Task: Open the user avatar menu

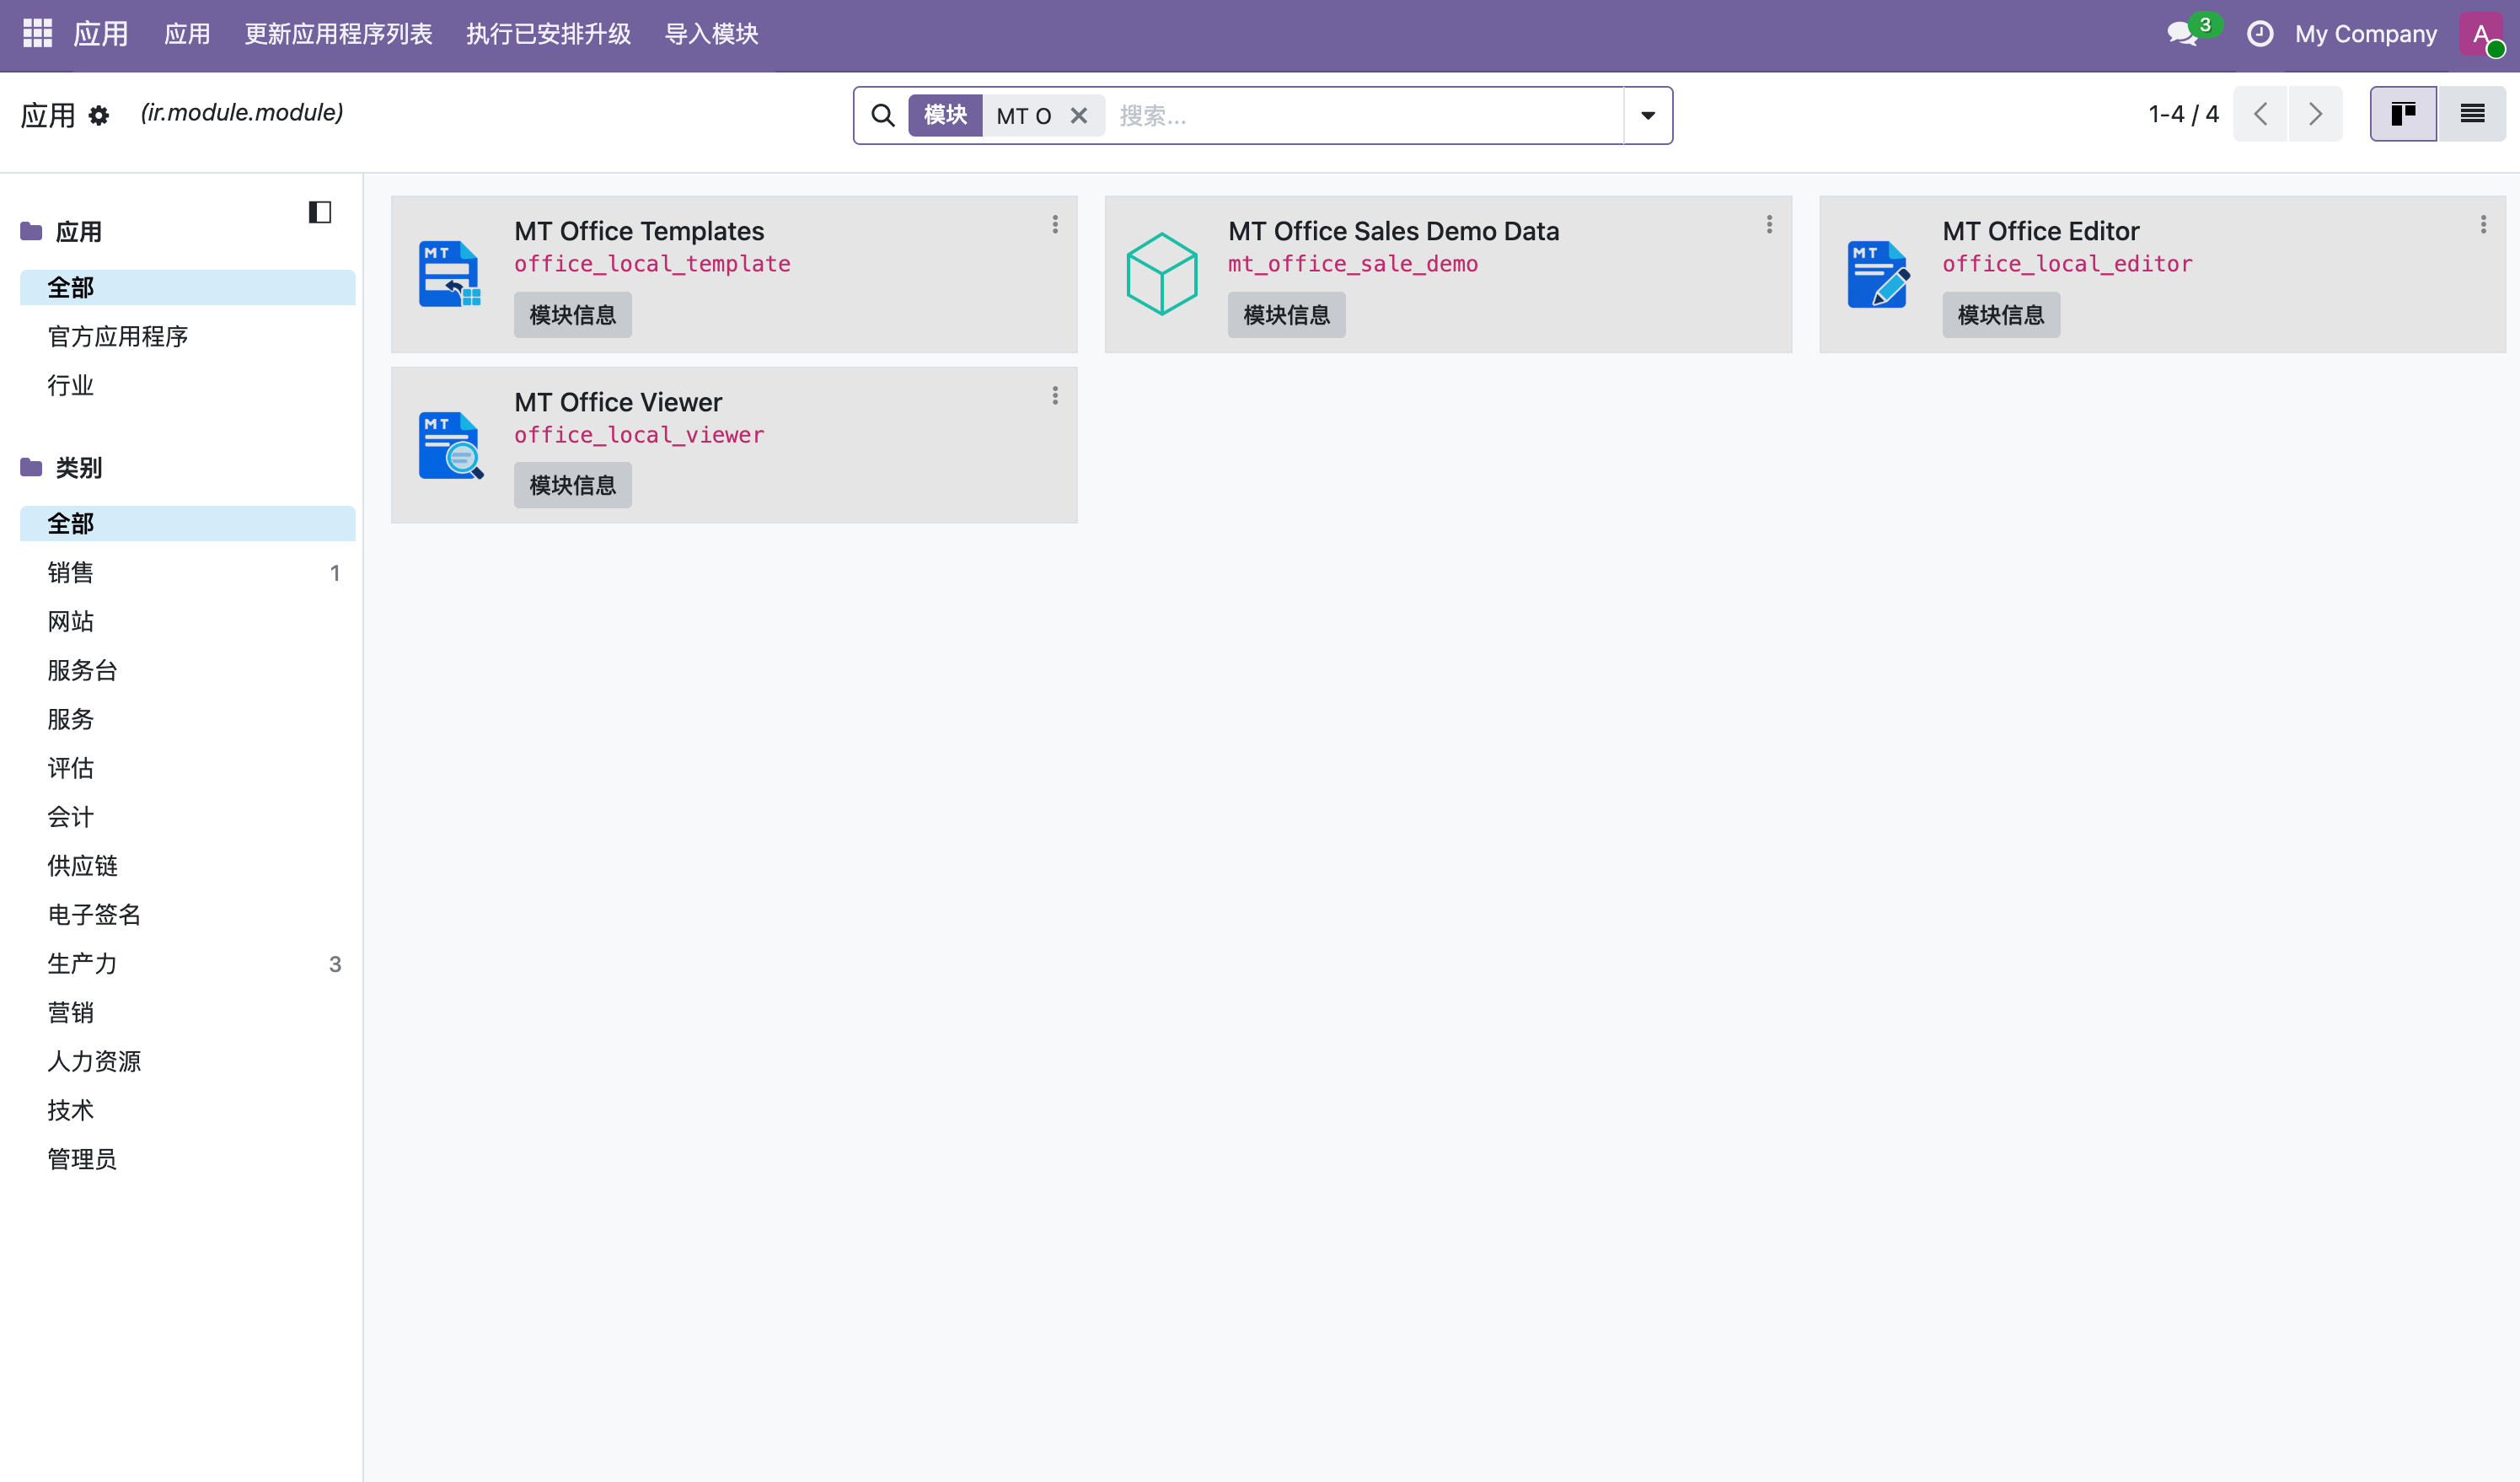Action: (2482, 33)
